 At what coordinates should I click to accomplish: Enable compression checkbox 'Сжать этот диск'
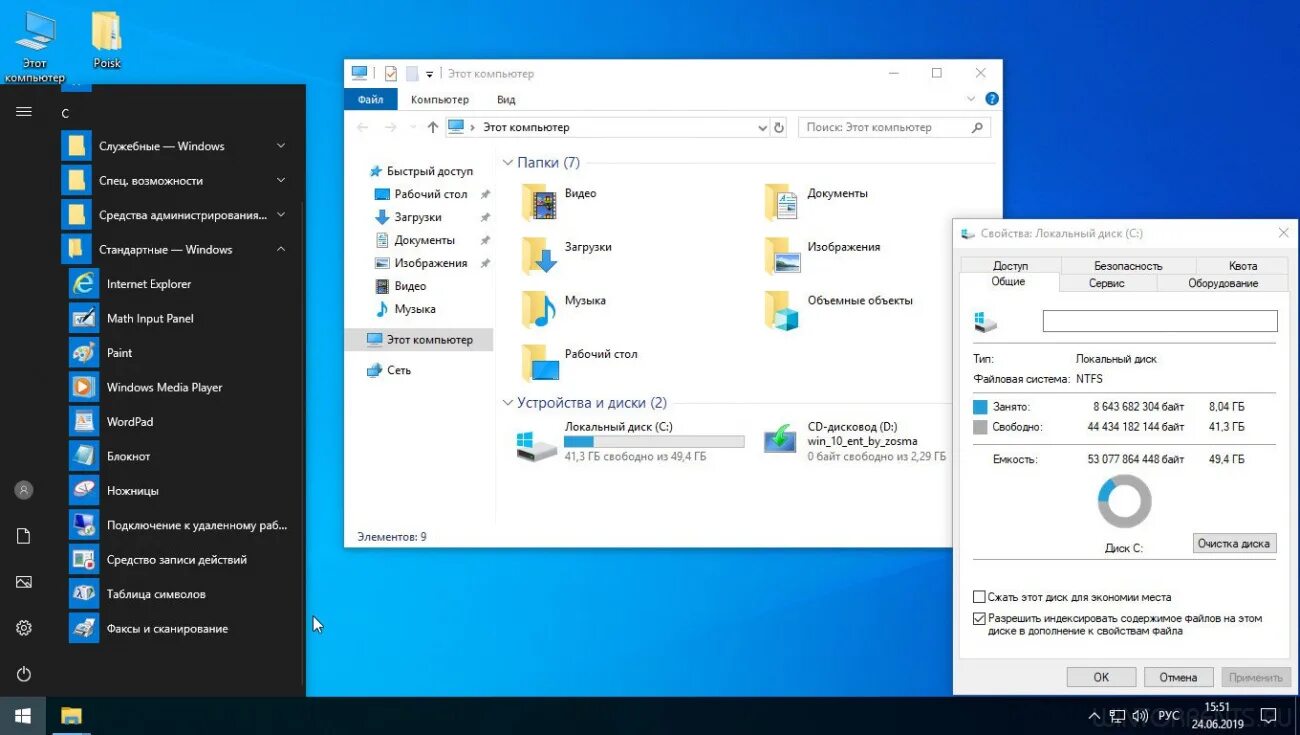click(979, 596)
